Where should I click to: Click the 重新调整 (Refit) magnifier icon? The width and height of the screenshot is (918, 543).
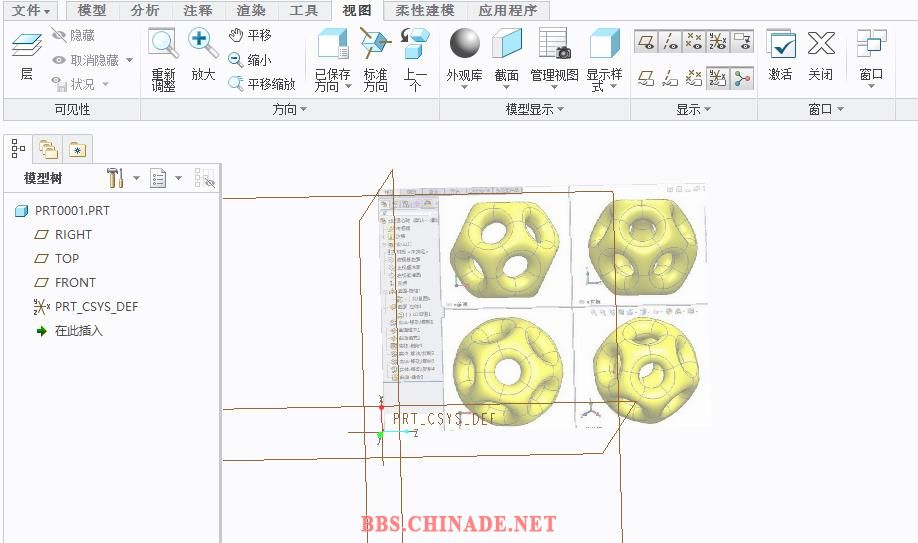click(x=163, y=45)
